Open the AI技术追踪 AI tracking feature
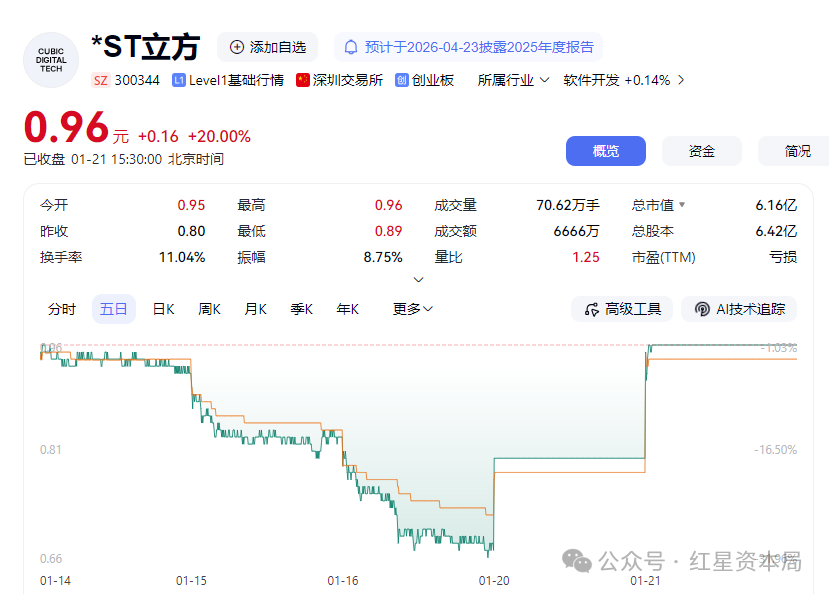Image resolution: width=829 pixels, height=594 pixels. tap(738, 309)
